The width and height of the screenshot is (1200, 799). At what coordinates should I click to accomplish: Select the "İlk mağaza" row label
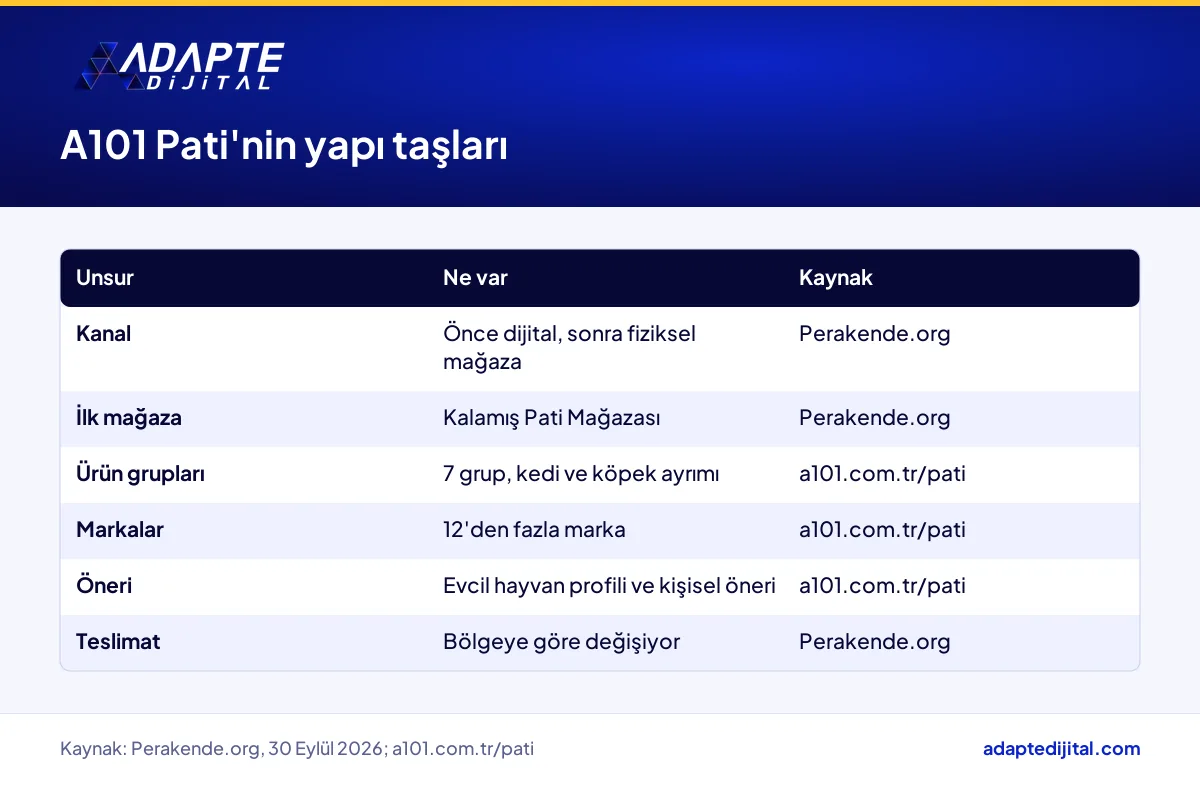129,418
